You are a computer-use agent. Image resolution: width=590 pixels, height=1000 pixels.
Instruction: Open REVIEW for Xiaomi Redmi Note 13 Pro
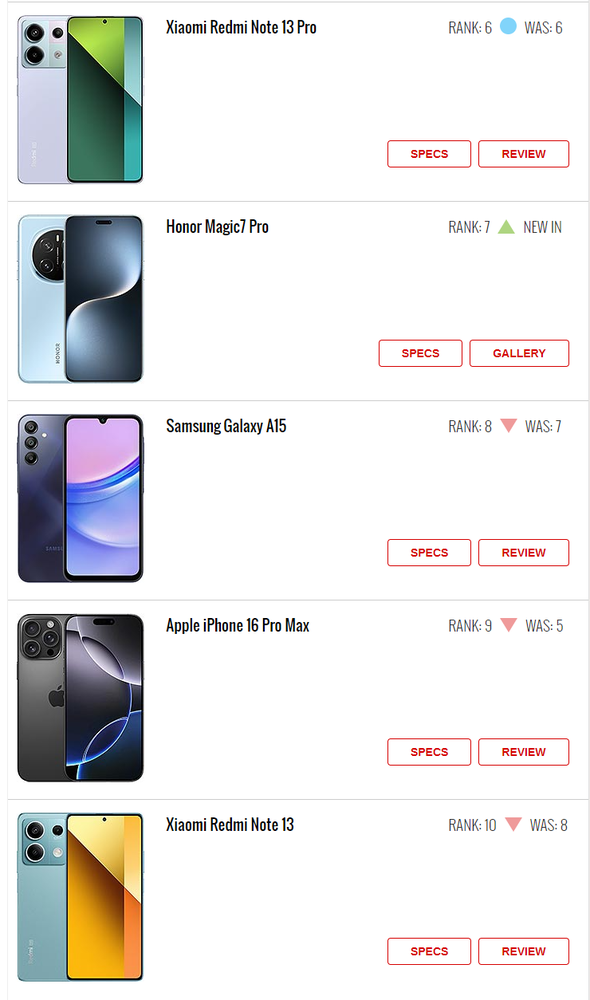coord(524,154)
